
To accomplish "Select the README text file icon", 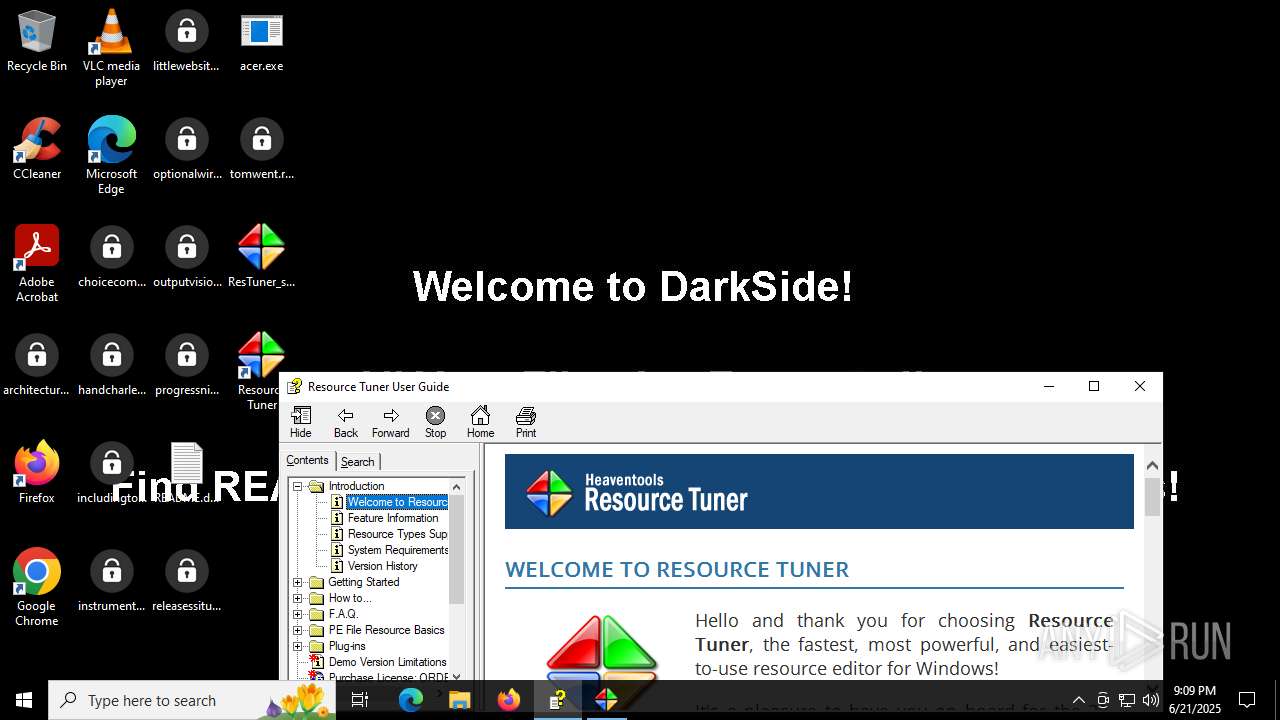I will pos(186,473).
